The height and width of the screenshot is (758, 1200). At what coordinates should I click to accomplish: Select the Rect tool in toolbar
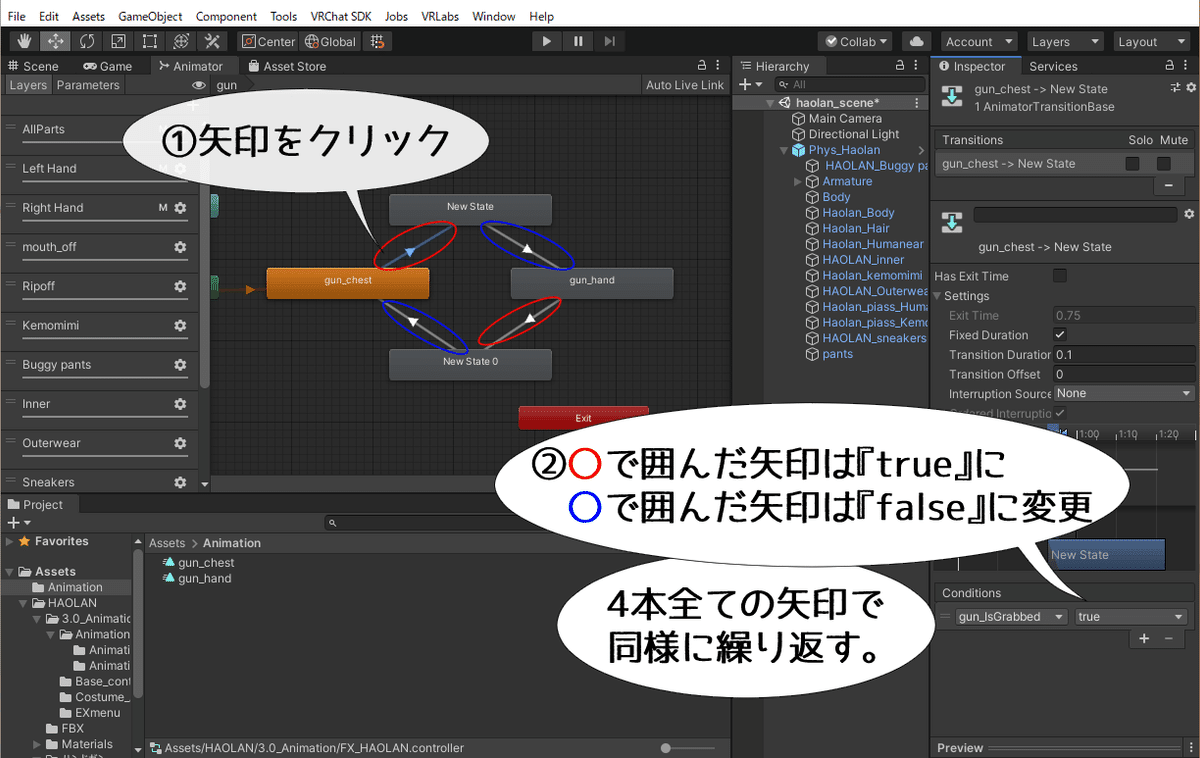pyautogui.click(x=149, y=41)
